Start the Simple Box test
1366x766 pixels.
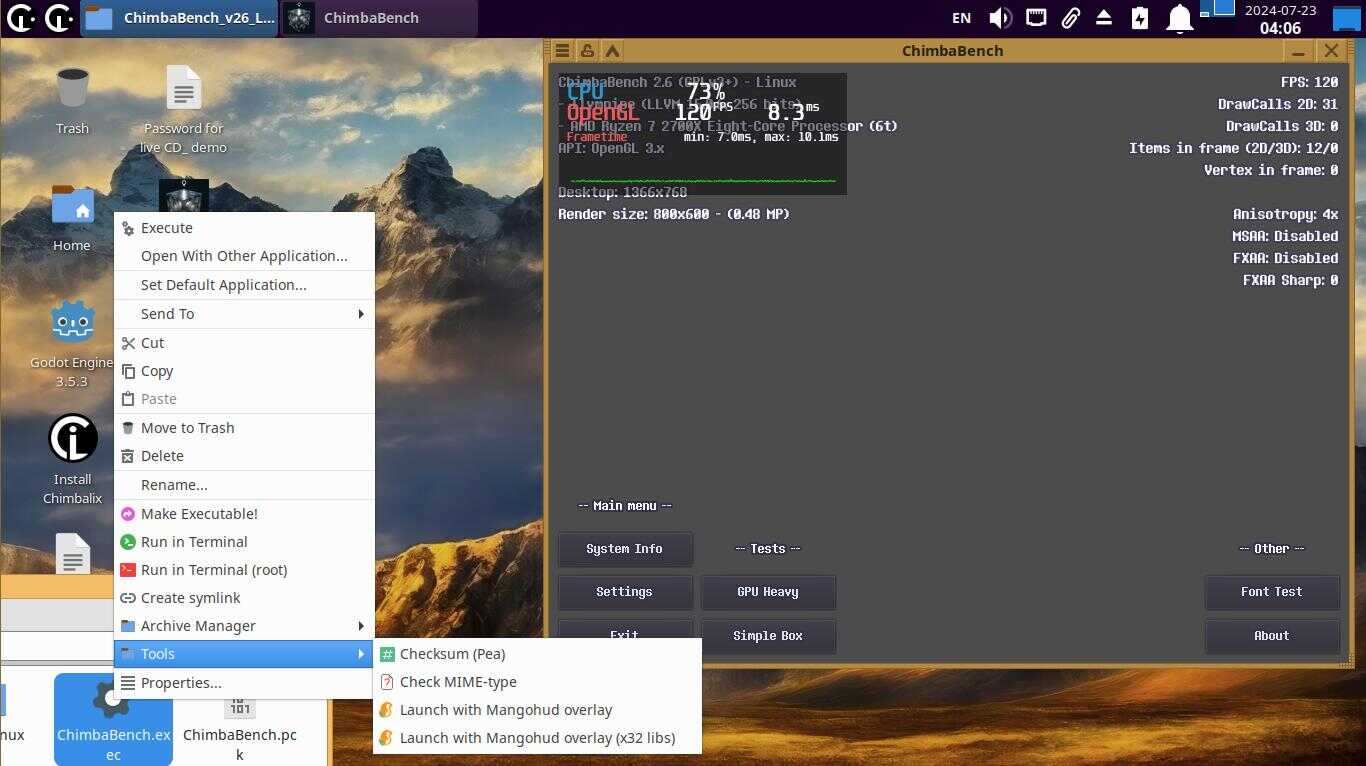coord(768,636)
